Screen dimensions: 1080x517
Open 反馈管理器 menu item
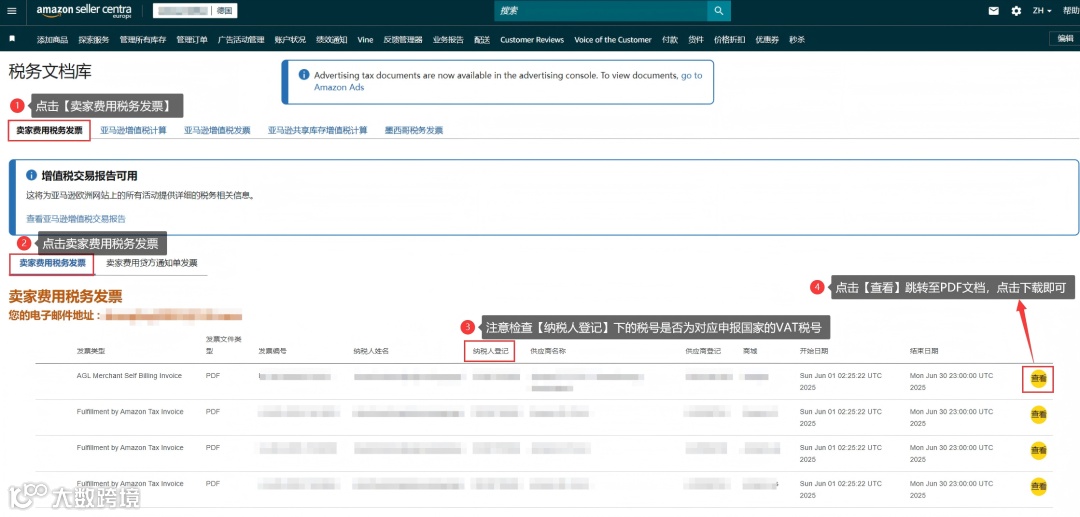403,40
